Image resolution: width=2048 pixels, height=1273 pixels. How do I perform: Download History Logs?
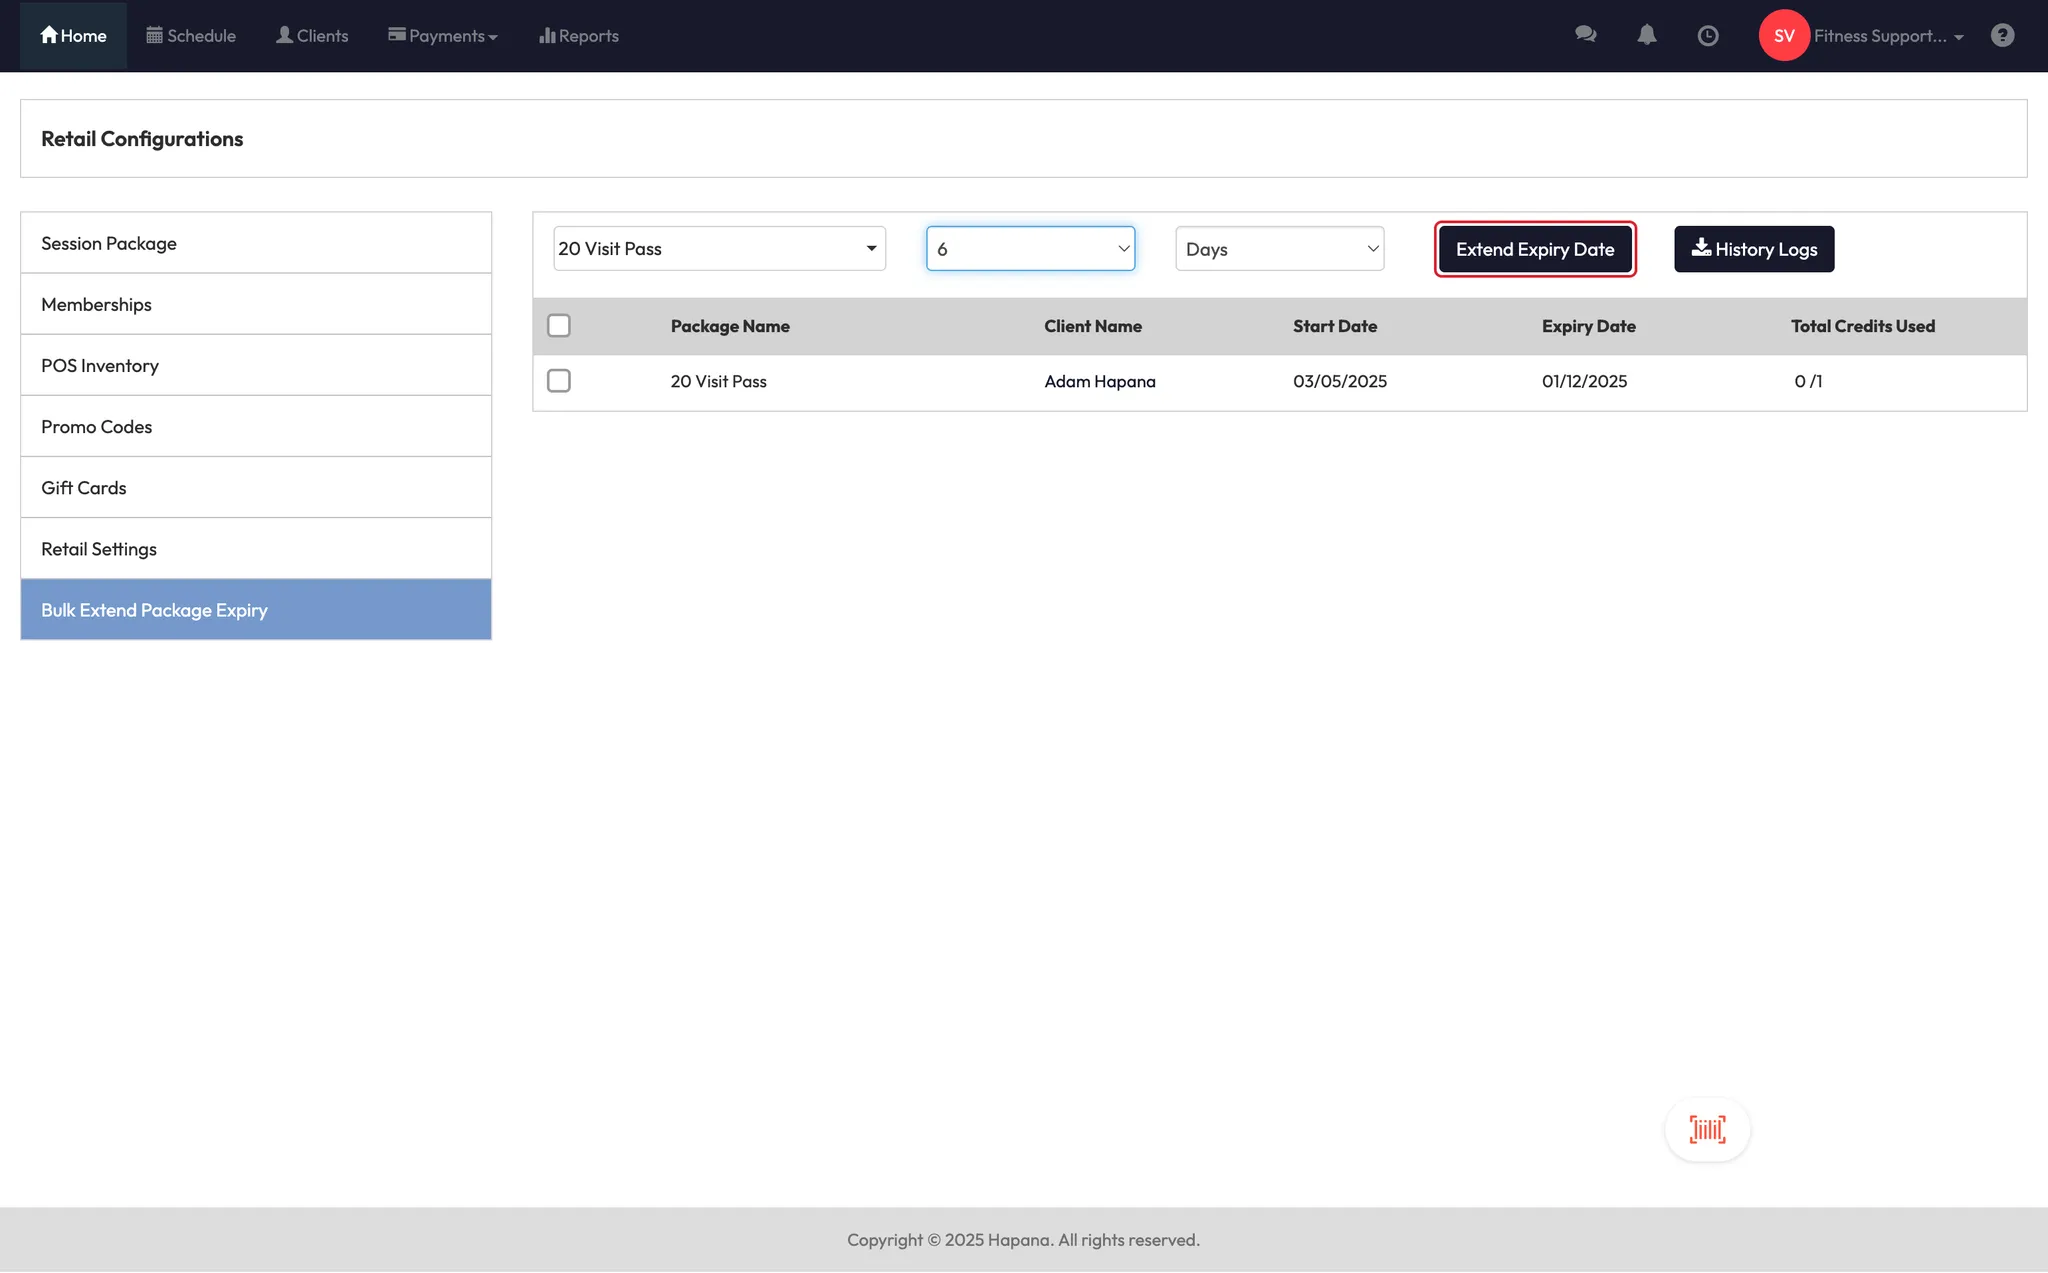(x=1753, y=249)
